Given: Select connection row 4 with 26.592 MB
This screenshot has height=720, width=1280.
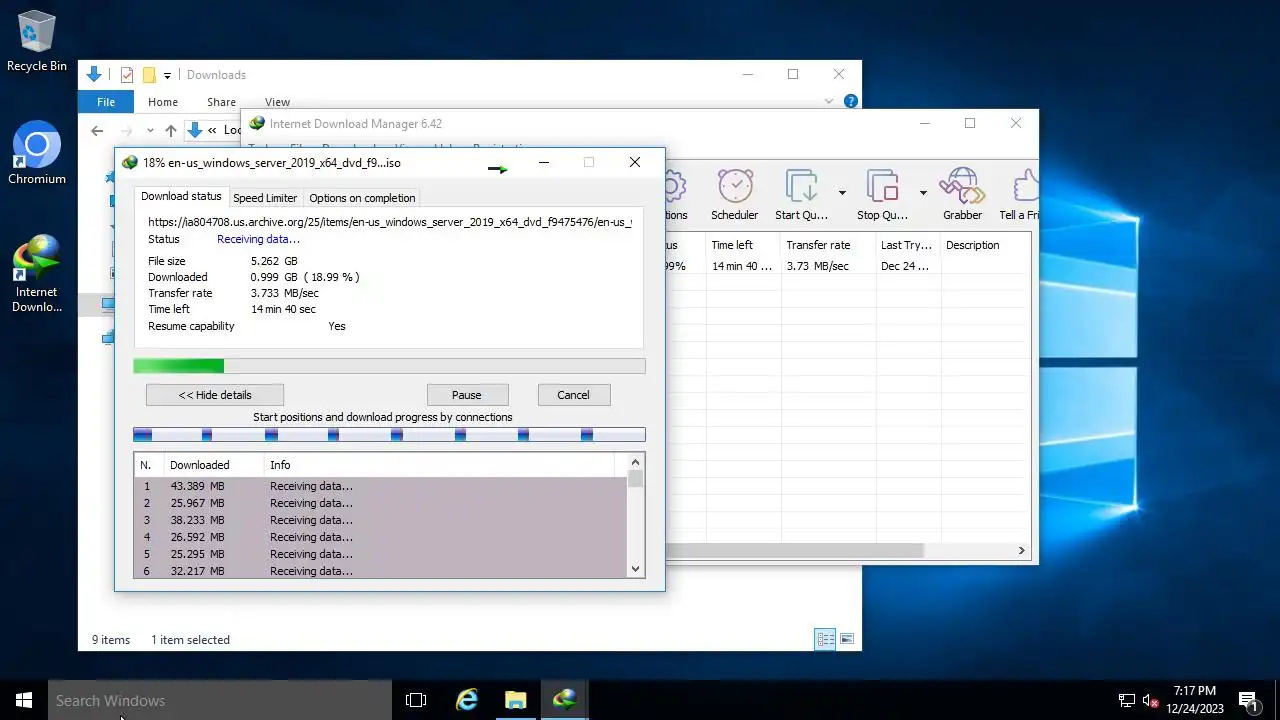Looking at the screenshot, I should (x=380, y=537).
